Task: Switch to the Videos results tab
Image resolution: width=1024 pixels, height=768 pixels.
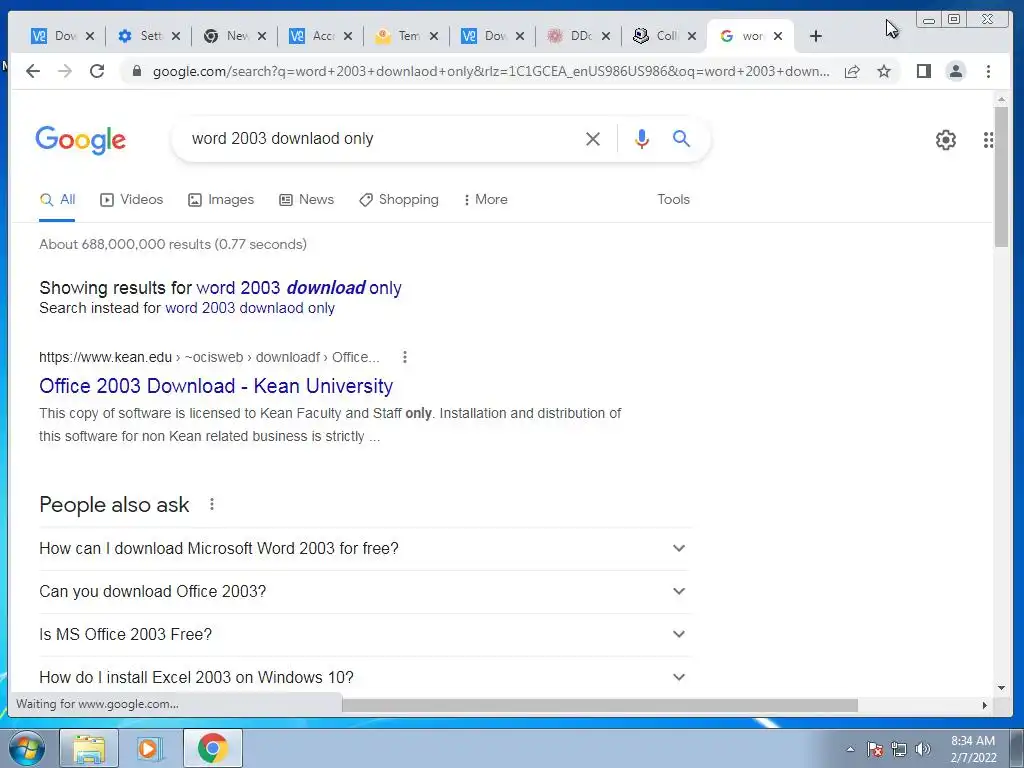Action: tap(131, 200)
